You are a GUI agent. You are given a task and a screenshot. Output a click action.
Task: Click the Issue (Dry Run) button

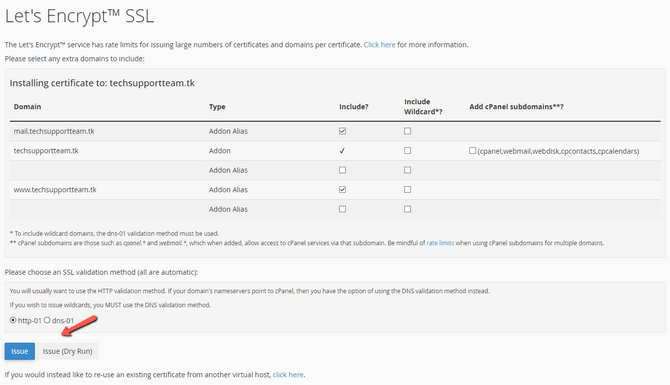click(x=67, y=351)
